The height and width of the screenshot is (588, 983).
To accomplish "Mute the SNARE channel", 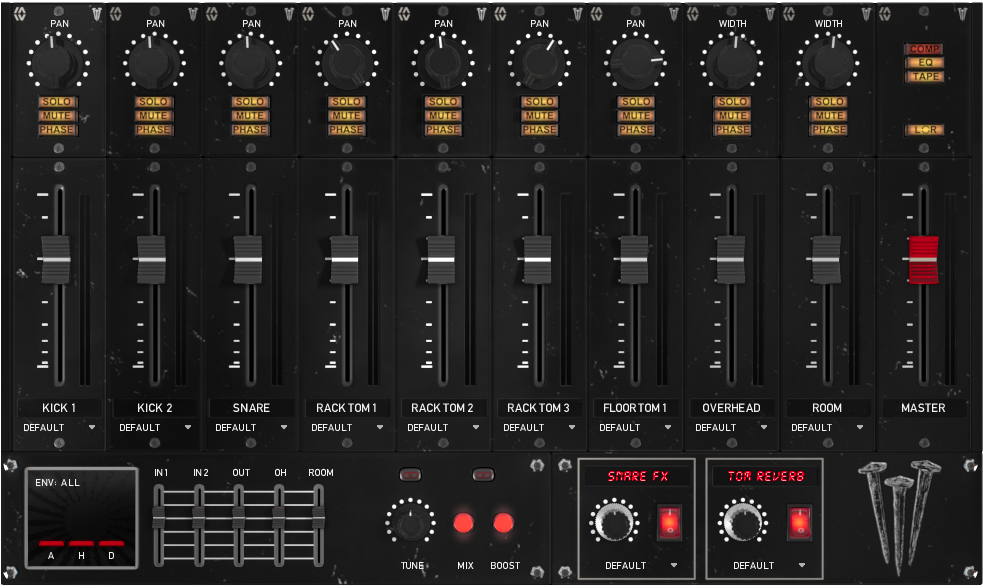I will point(250,116).
